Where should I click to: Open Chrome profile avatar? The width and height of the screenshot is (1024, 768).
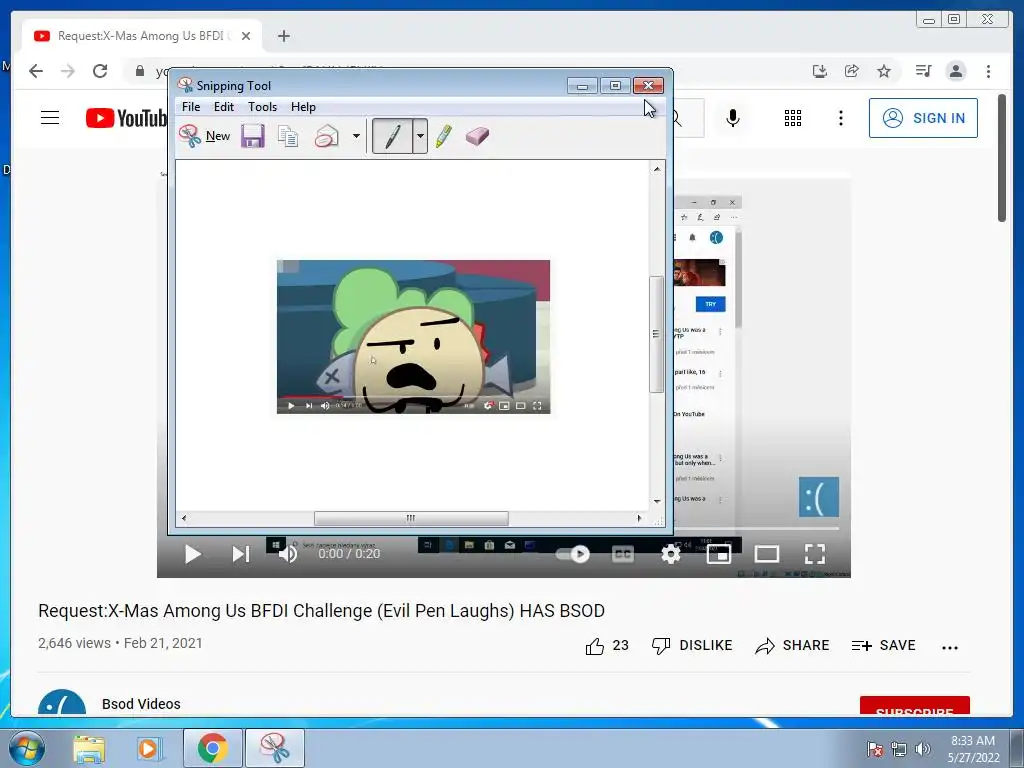956,71
